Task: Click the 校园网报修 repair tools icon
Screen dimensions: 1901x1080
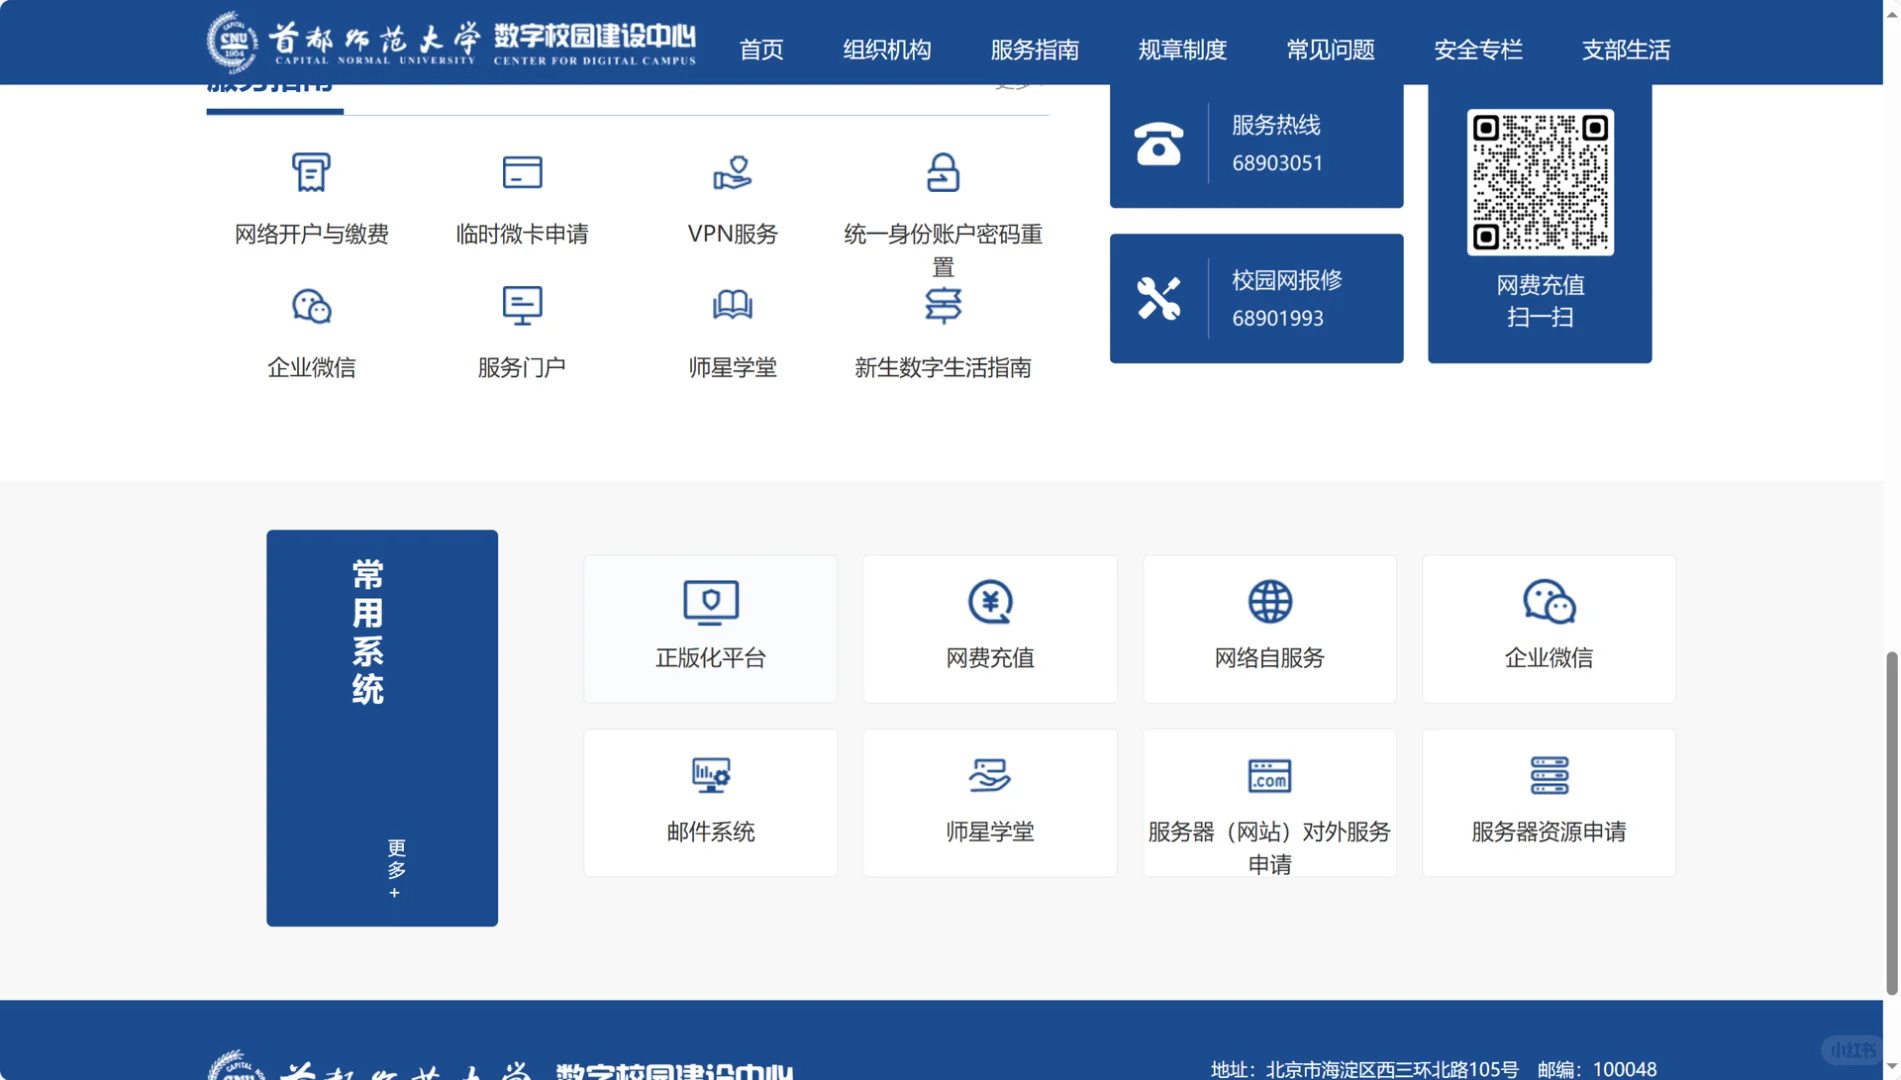Action: pos(1160,295)
